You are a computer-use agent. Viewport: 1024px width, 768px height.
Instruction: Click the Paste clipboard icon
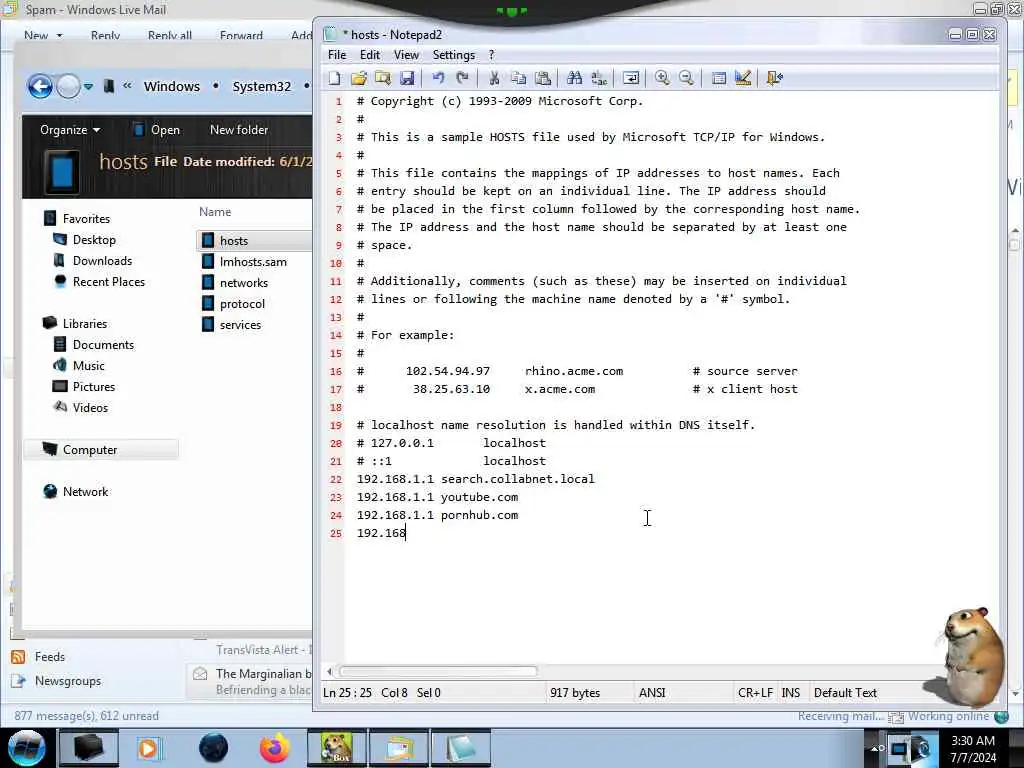click(543, 78)
